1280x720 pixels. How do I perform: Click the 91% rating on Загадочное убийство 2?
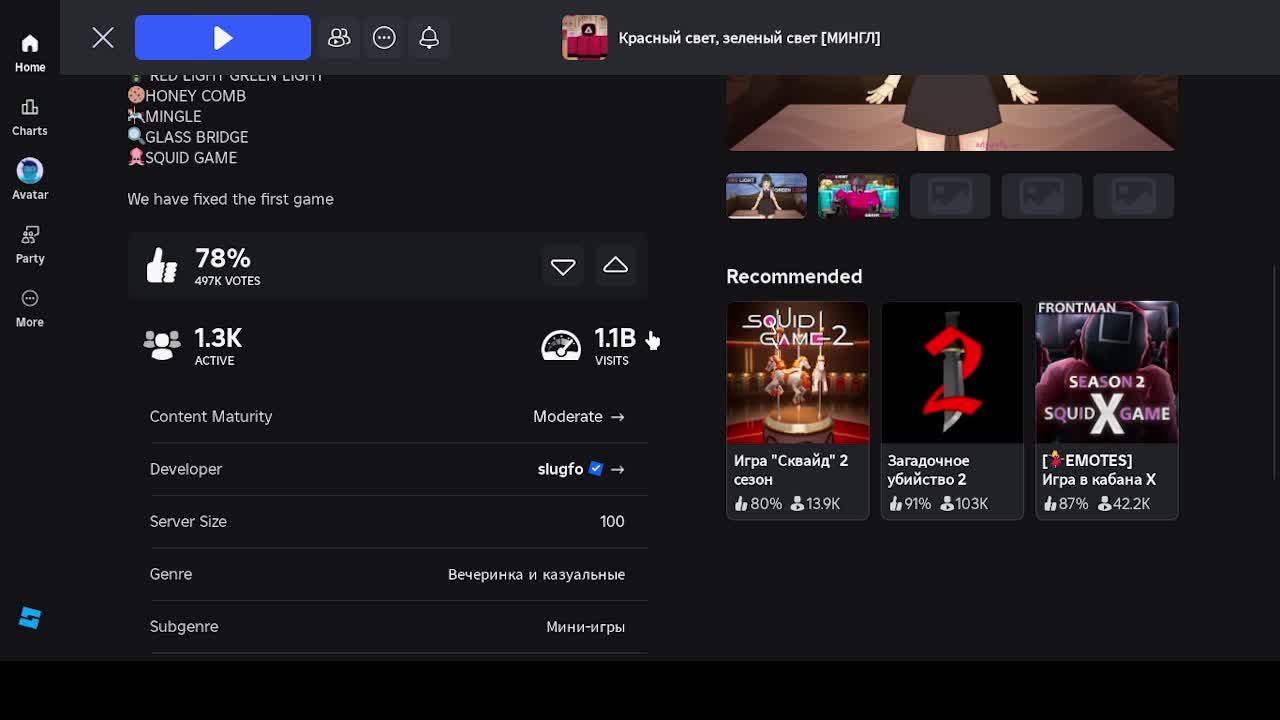point(908,504)
